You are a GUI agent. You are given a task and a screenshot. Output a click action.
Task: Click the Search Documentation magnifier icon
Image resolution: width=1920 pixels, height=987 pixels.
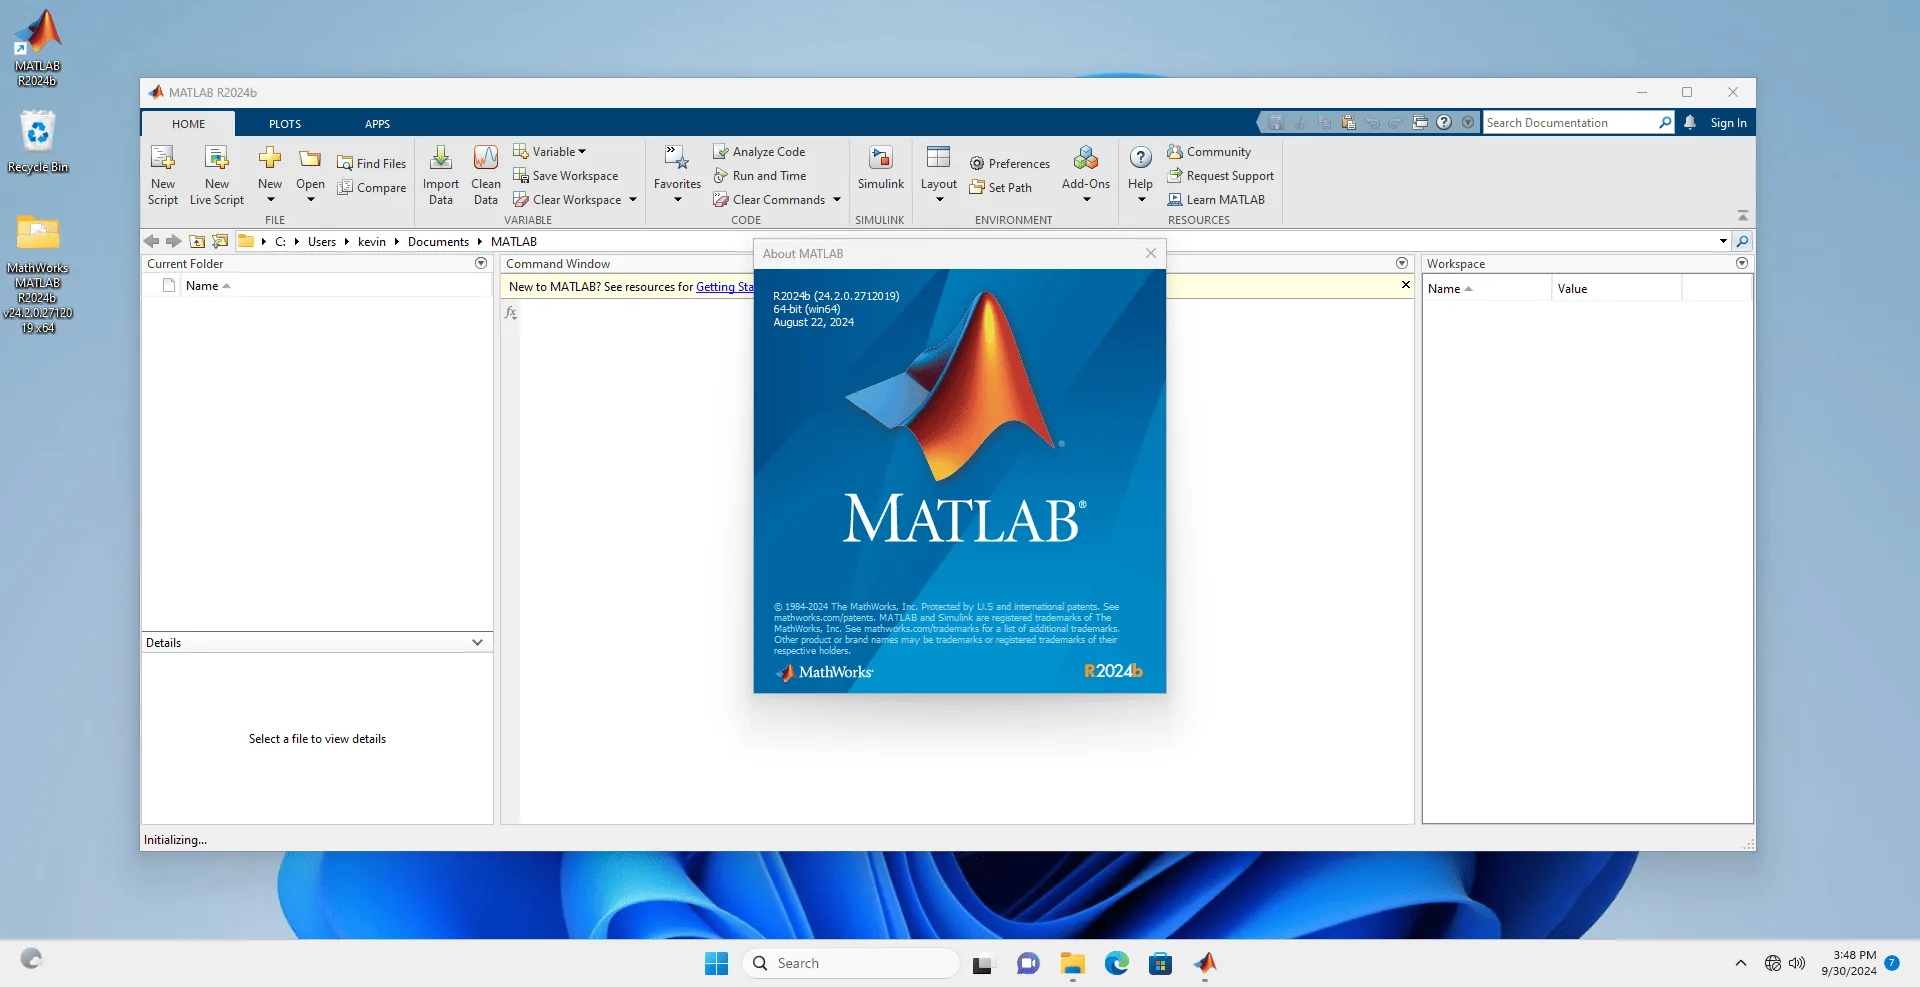tap(1665, 122)
